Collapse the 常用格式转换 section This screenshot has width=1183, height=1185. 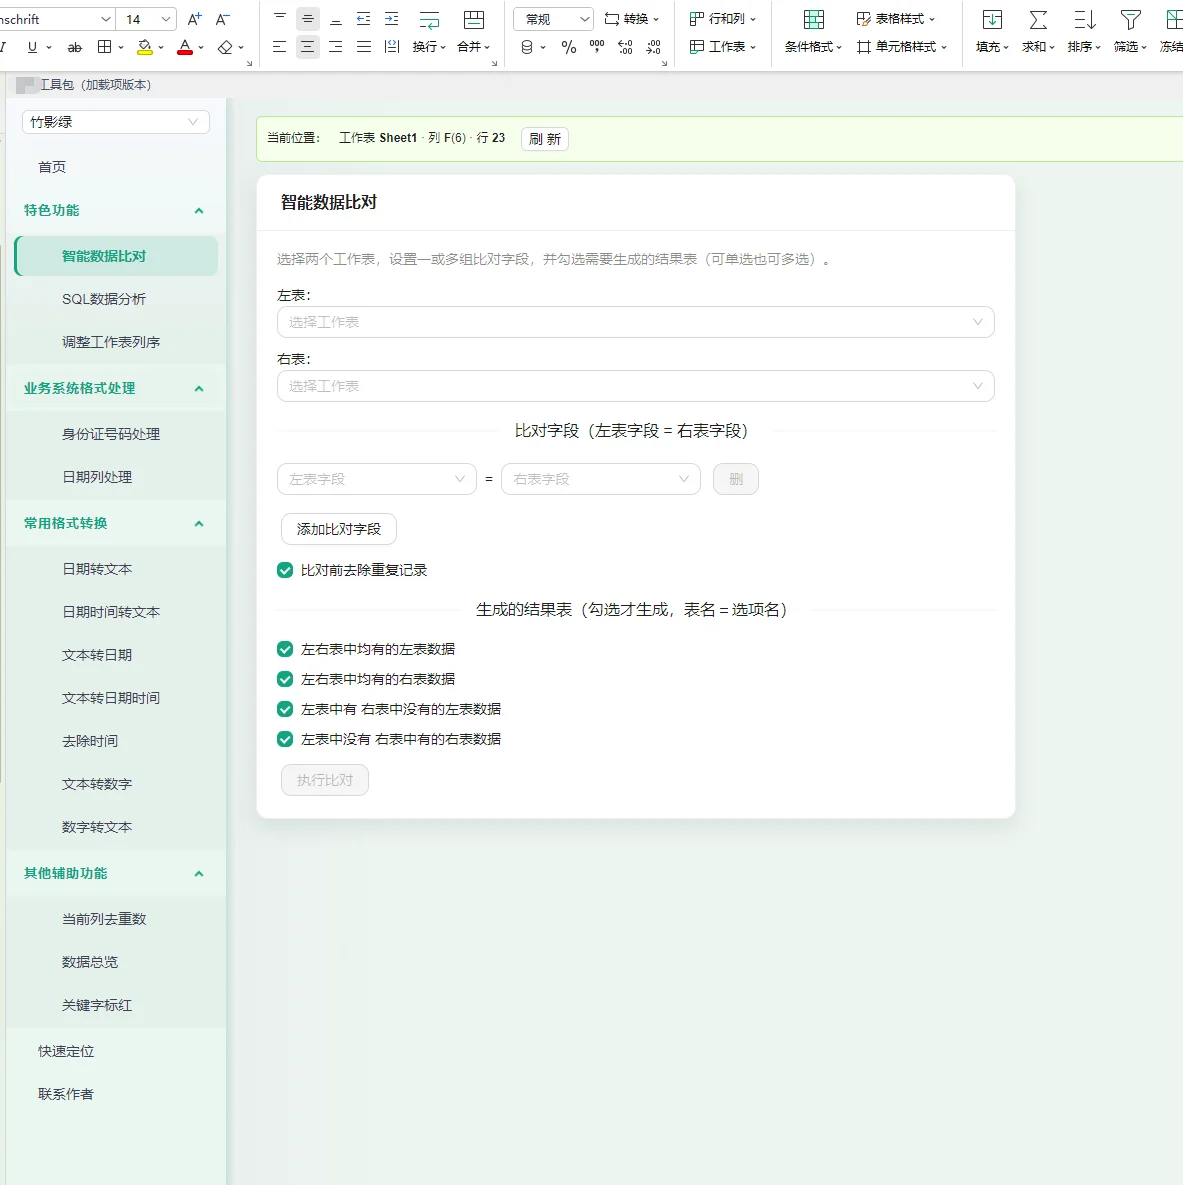tap(199, 524)
